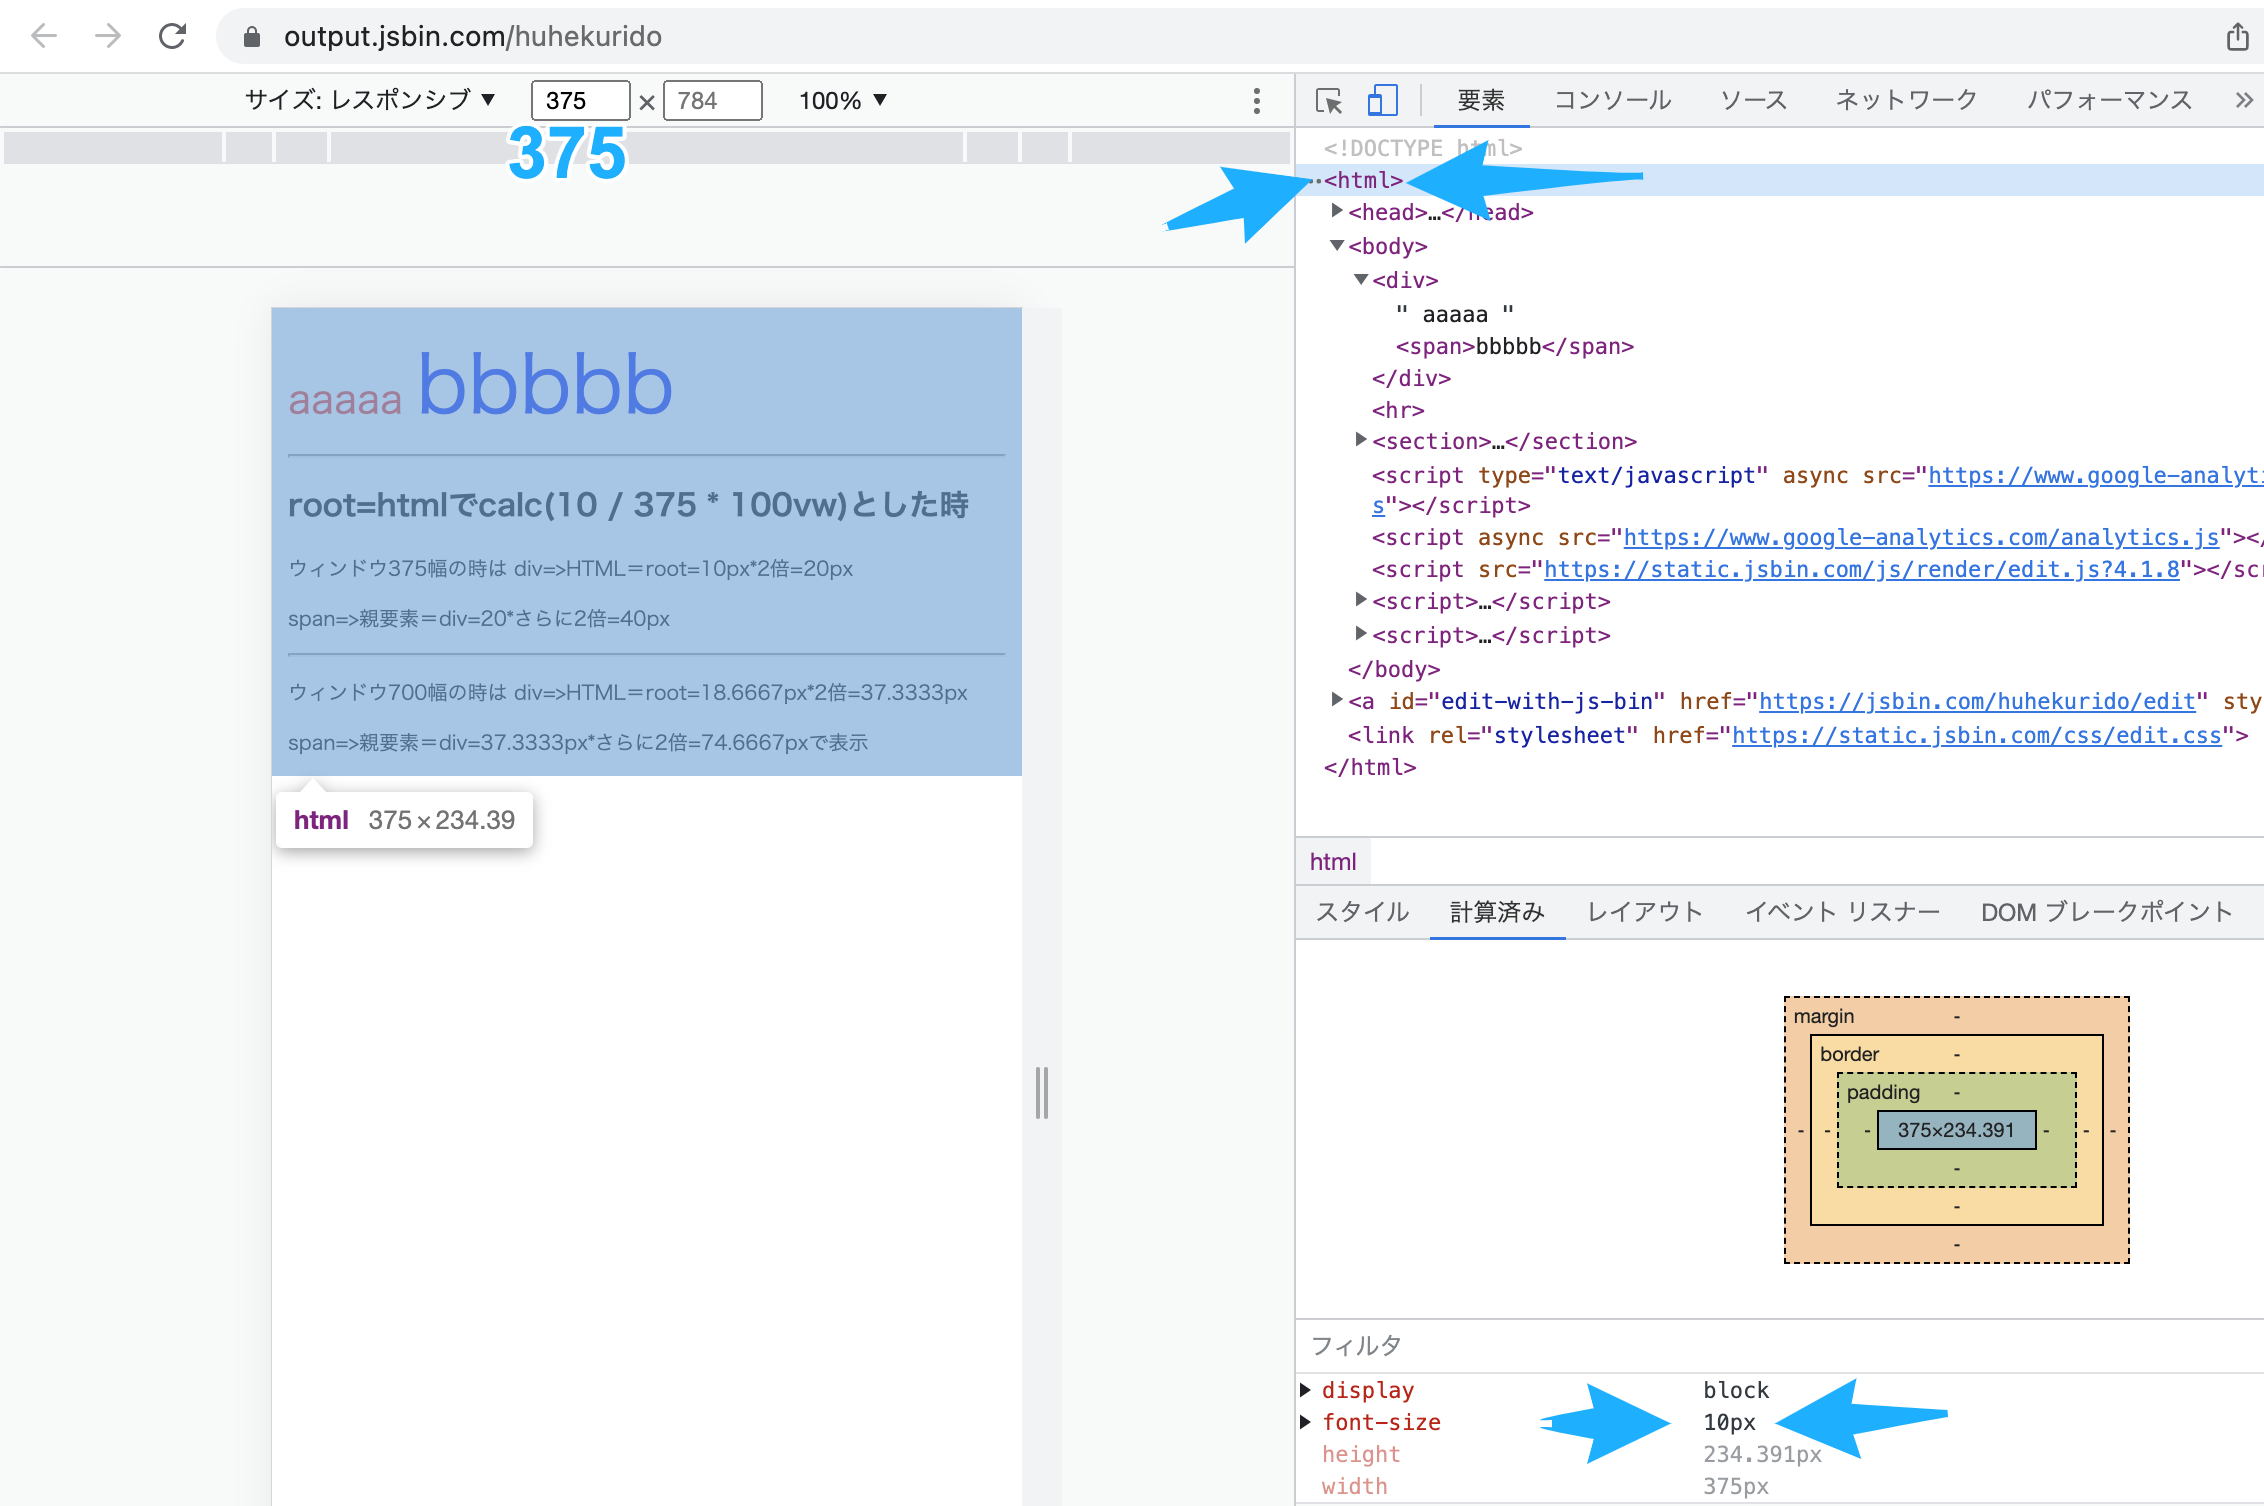Select the span bbbbb node
Viewport: 2264px width, 1506px height.
[1515, 346]
